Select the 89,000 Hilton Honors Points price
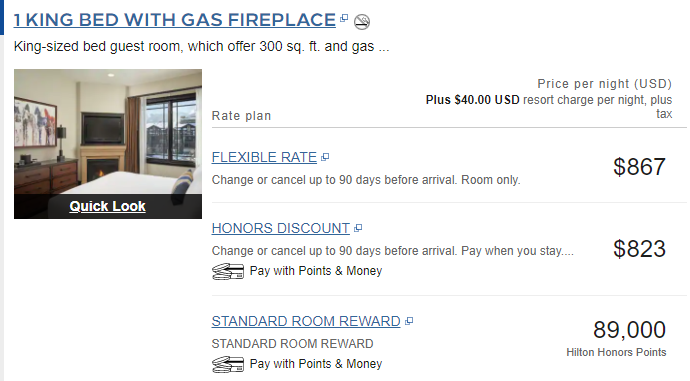This screenshot has height=381, width=690. pyautogui.click(x=629, y=330)
